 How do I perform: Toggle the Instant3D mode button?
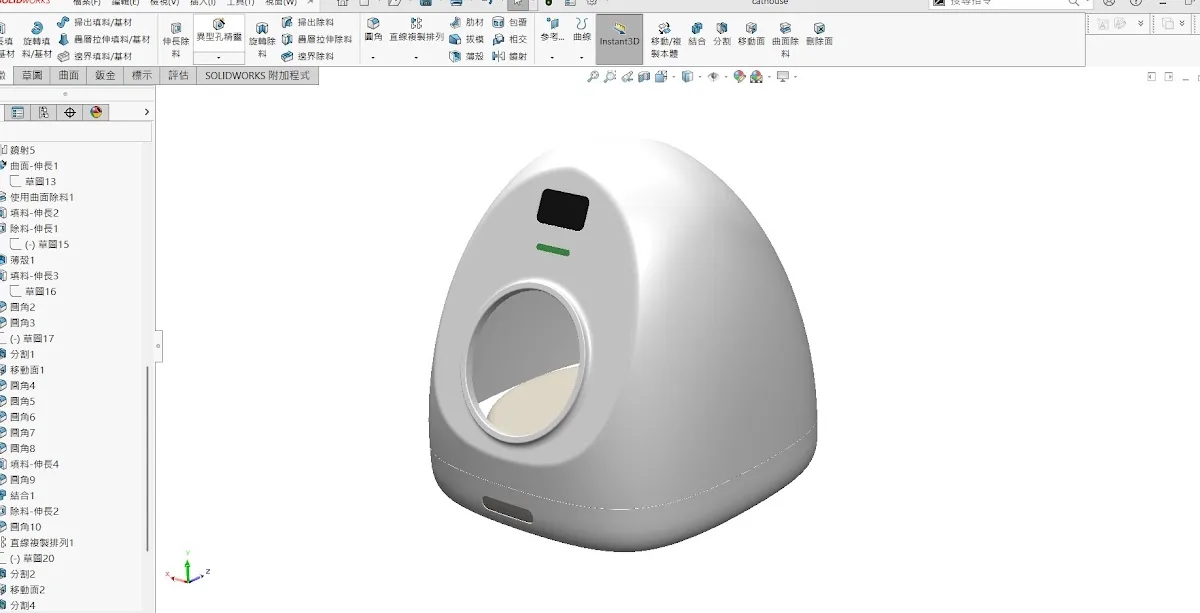coord(619,39)
